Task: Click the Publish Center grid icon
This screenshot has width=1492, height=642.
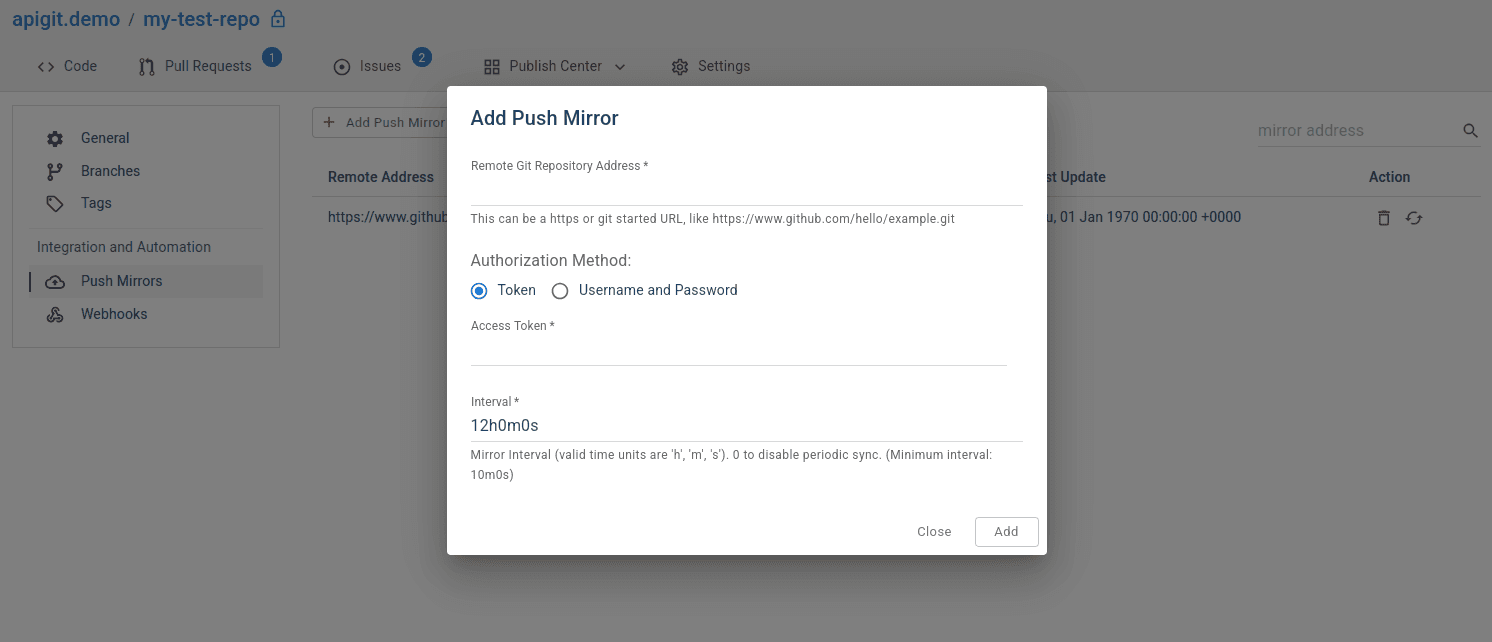Action: click(x=491, y=67)
